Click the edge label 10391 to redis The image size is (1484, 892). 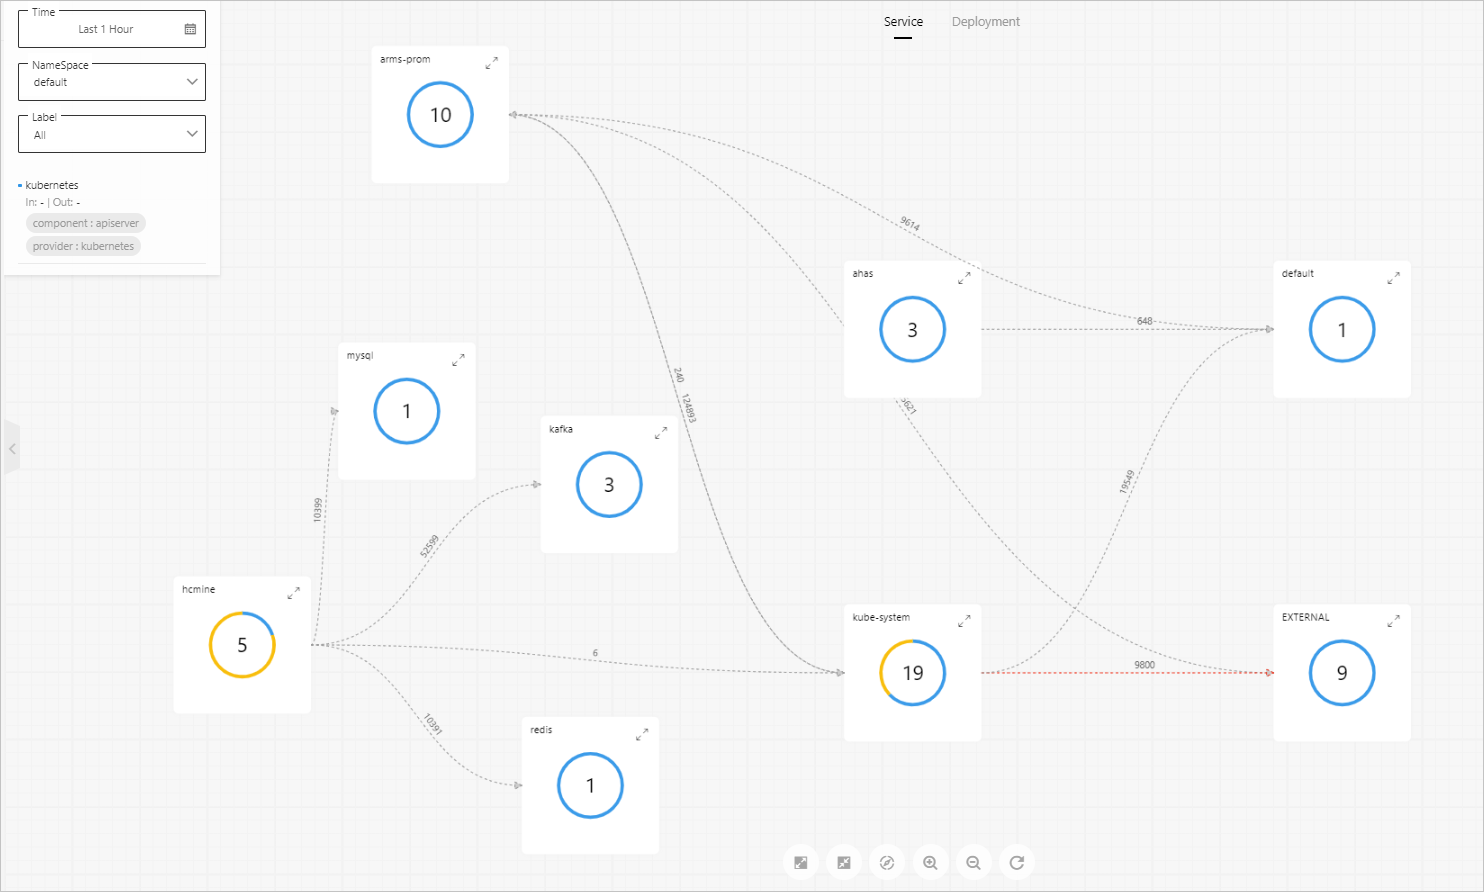tap(432, 724)
